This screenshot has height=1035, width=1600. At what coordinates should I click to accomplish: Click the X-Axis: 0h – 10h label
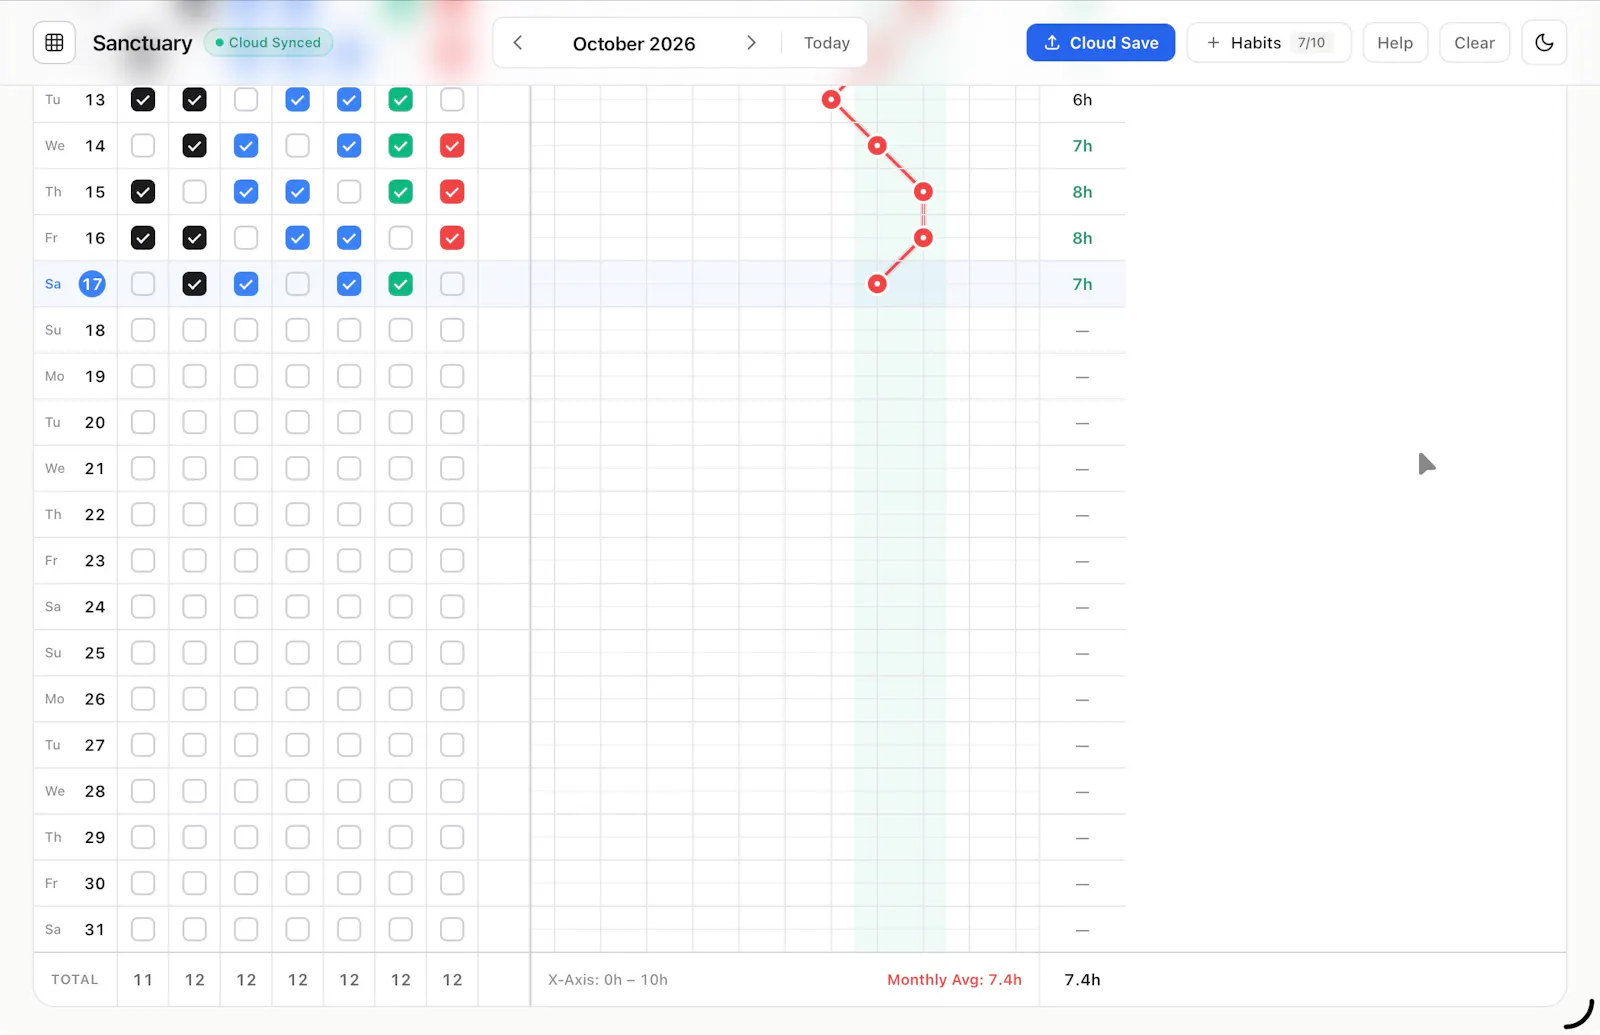coord(608,980)
